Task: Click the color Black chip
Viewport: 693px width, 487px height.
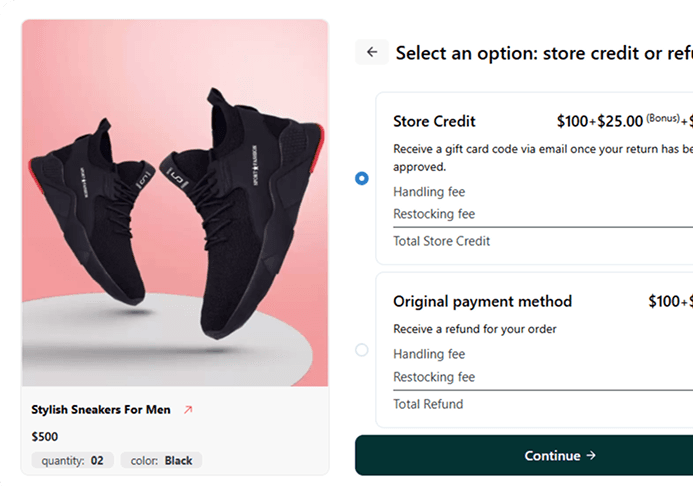Action: (x=162, y=461)
